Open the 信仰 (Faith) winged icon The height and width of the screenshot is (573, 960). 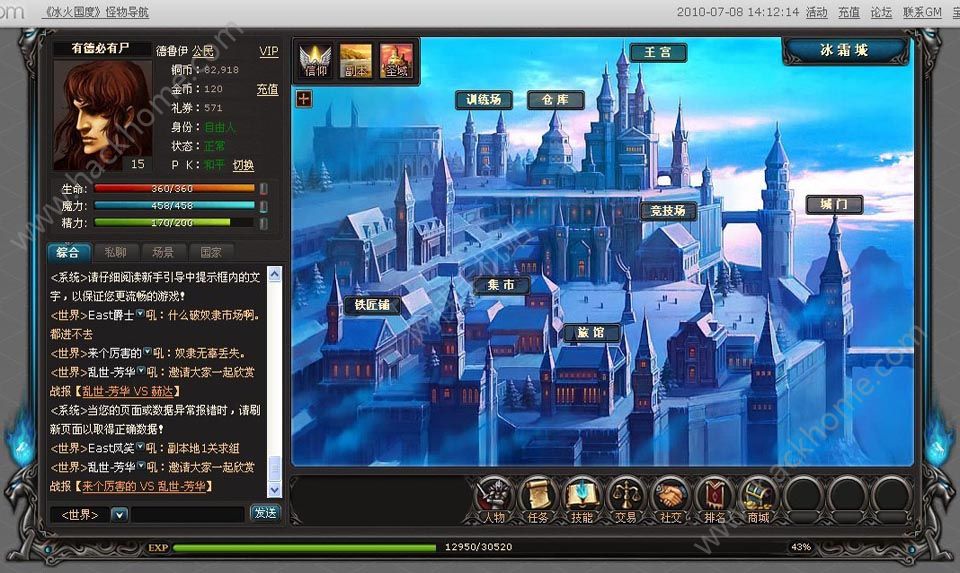(315, 61)
